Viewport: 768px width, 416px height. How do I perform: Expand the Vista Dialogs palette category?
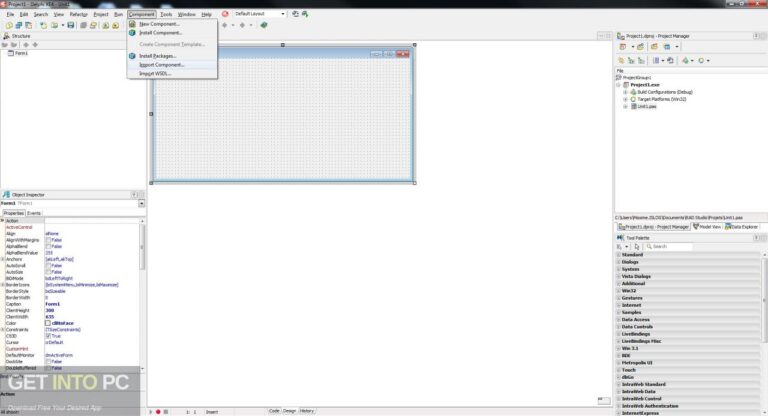pyautogui.click(x=619, y=276)
